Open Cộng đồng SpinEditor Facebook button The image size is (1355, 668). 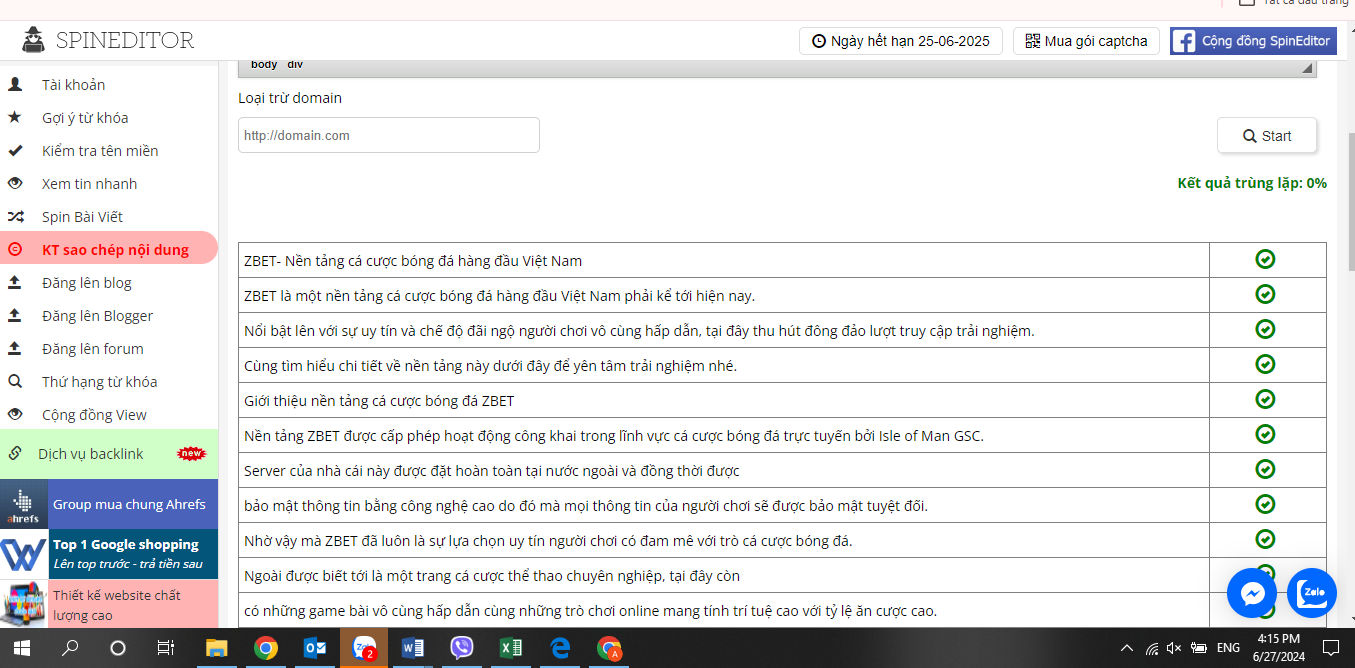point(1253,41)
